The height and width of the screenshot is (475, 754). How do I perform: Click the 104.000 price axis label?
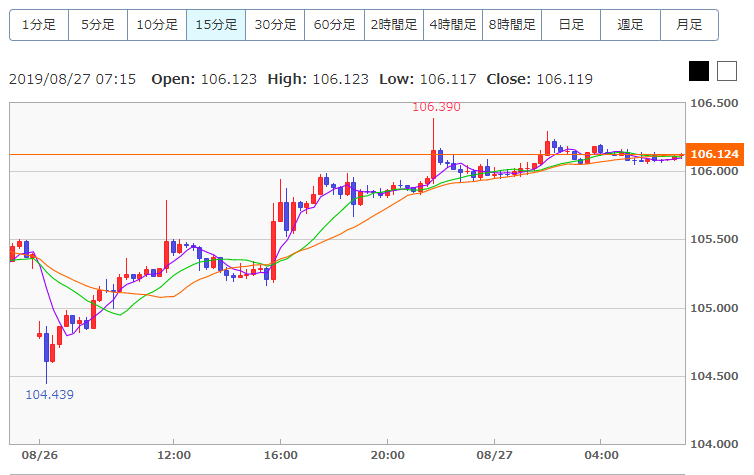click(x=714, y=444)
